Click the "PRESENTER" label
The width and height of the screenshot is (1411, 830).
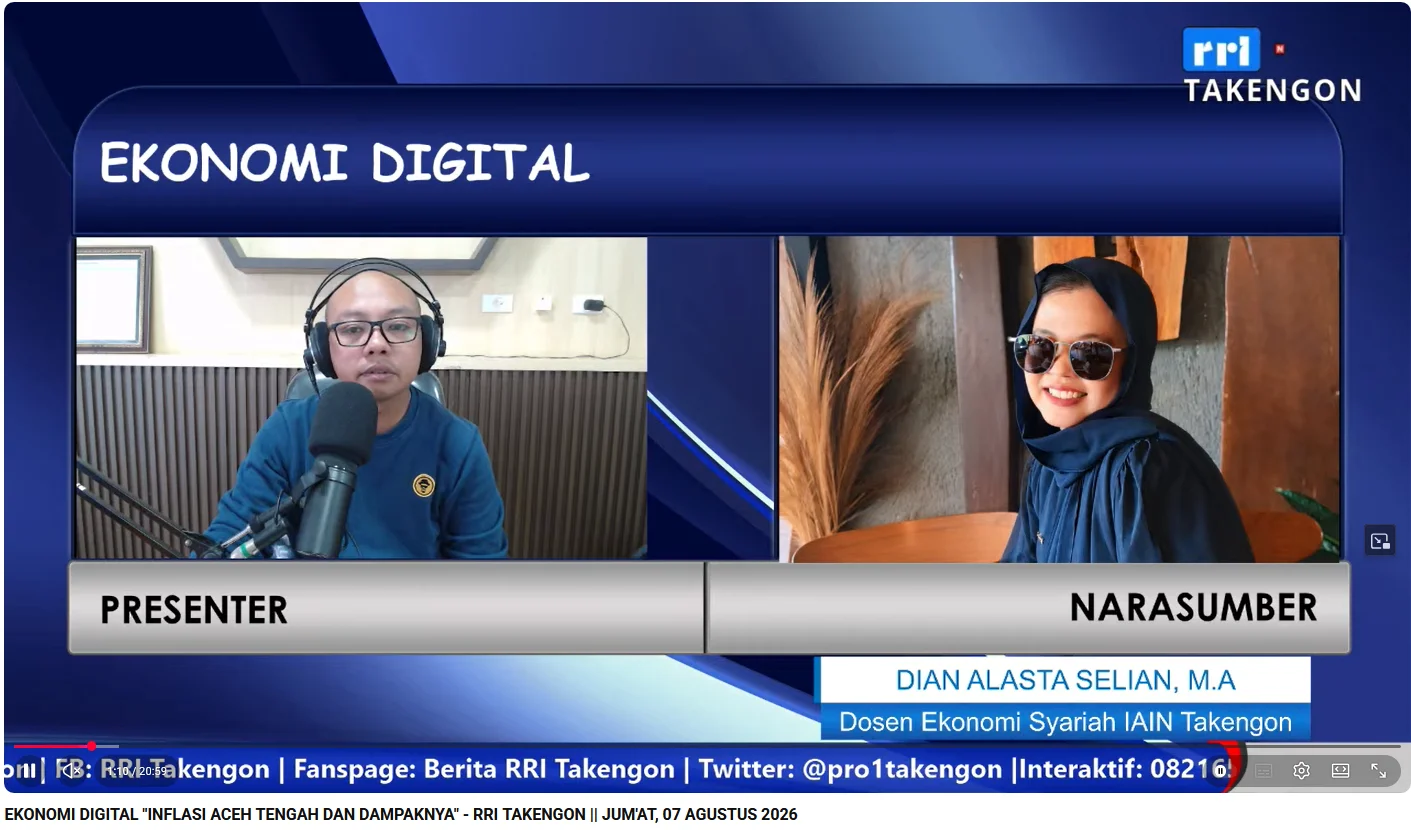click(x=194, y=609)
